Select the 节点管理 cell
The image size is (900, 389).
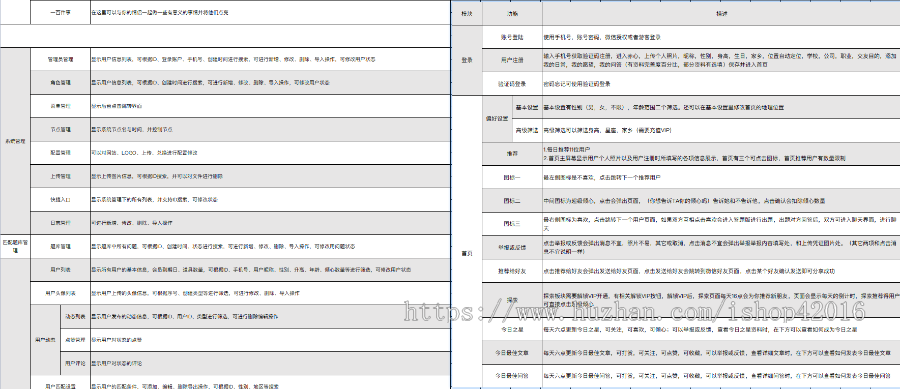pyautogui.click(x=60, y=130)
